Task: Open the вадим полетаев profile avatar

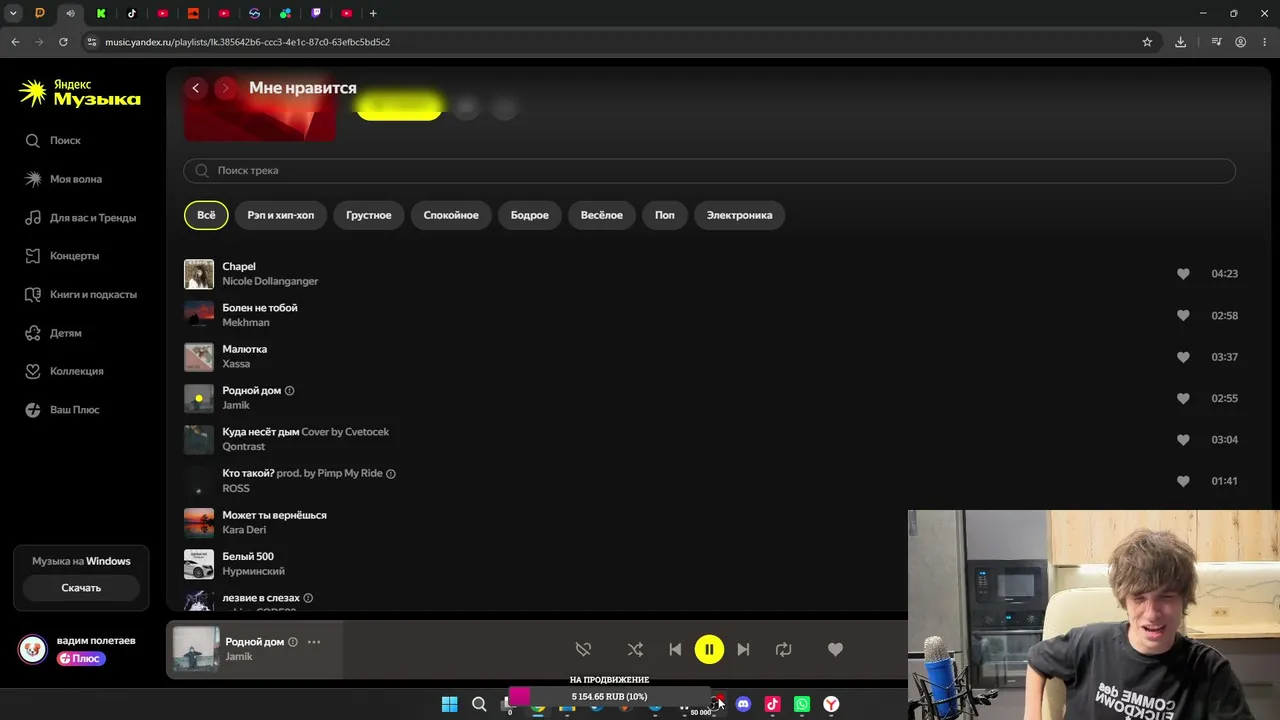Action: click(32, 649)
